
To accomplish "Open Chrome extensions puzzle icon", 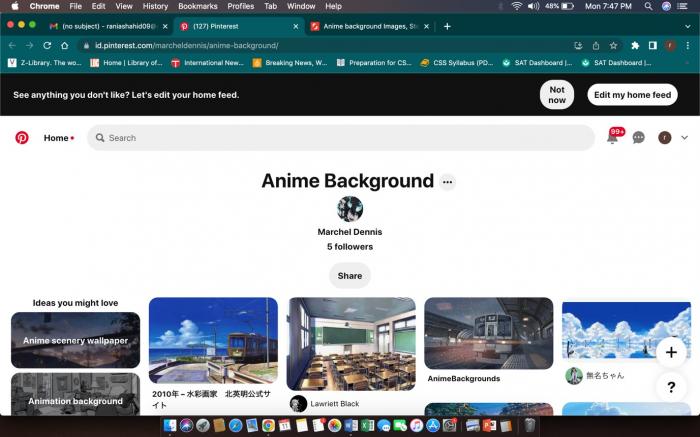I will 635,46.
